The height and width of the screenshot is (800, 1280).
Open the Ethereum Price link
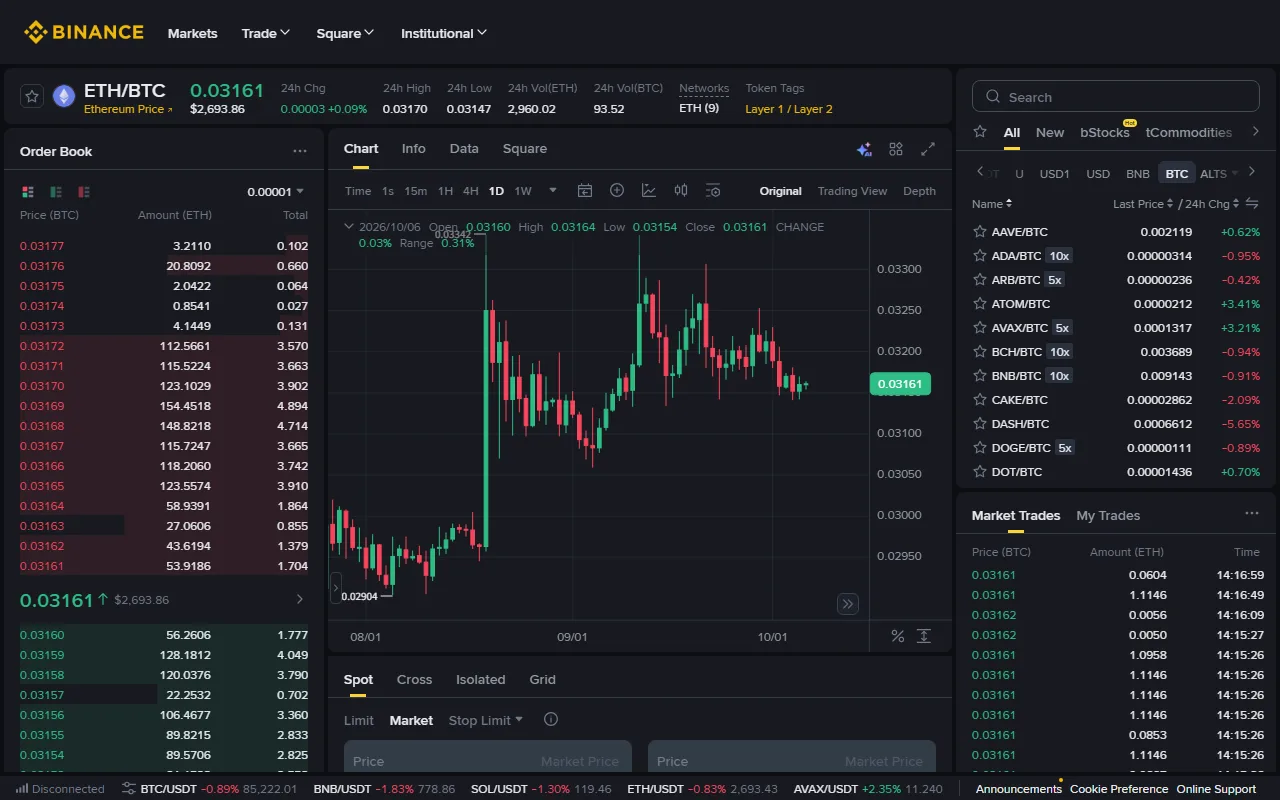point(128,109)
